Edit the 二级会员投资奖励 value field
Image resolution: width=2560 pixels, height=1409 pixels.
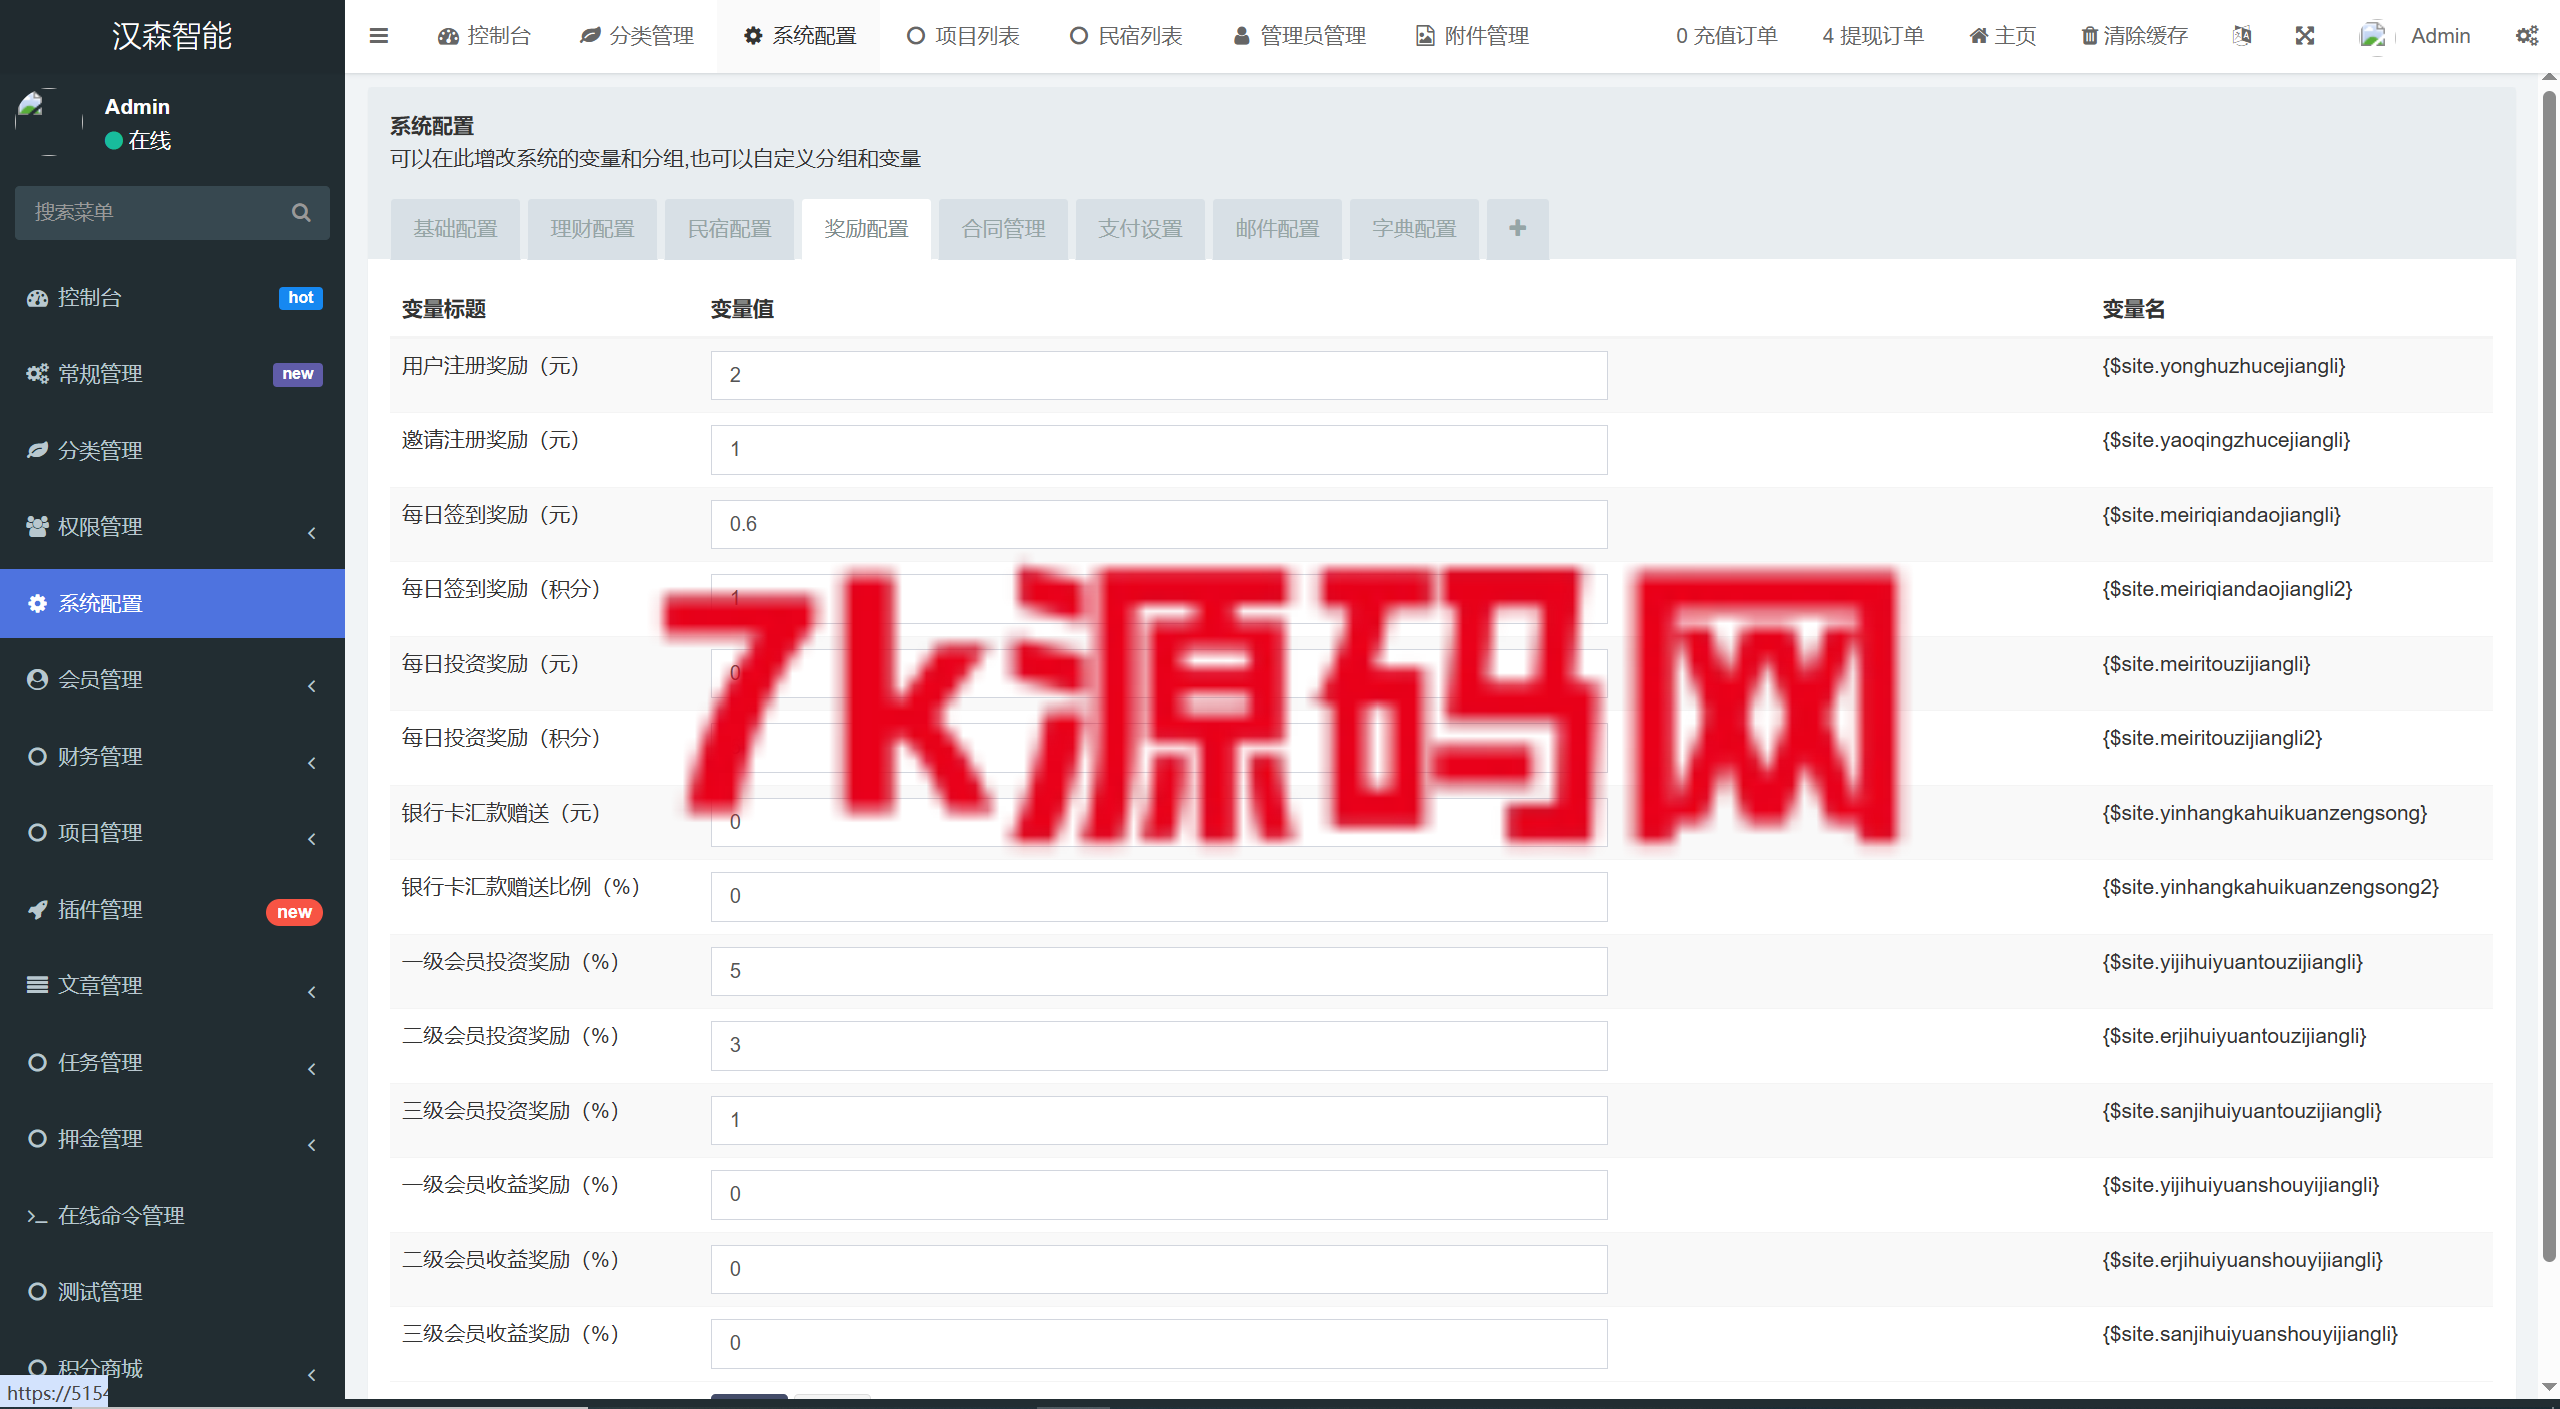coord(1159,1046)
